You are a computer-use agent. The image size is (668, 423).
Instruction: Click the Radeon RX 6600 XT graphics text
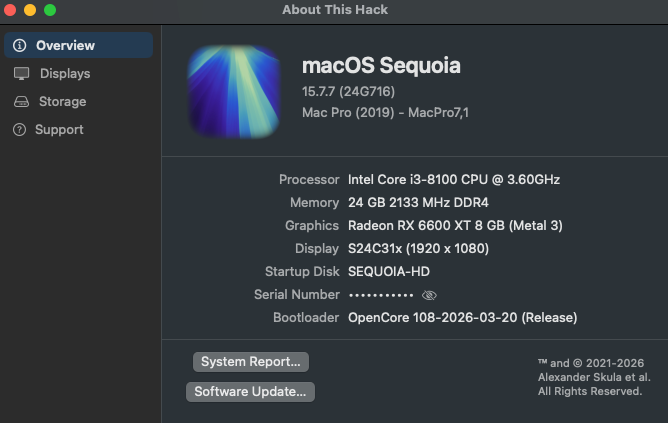455,225
